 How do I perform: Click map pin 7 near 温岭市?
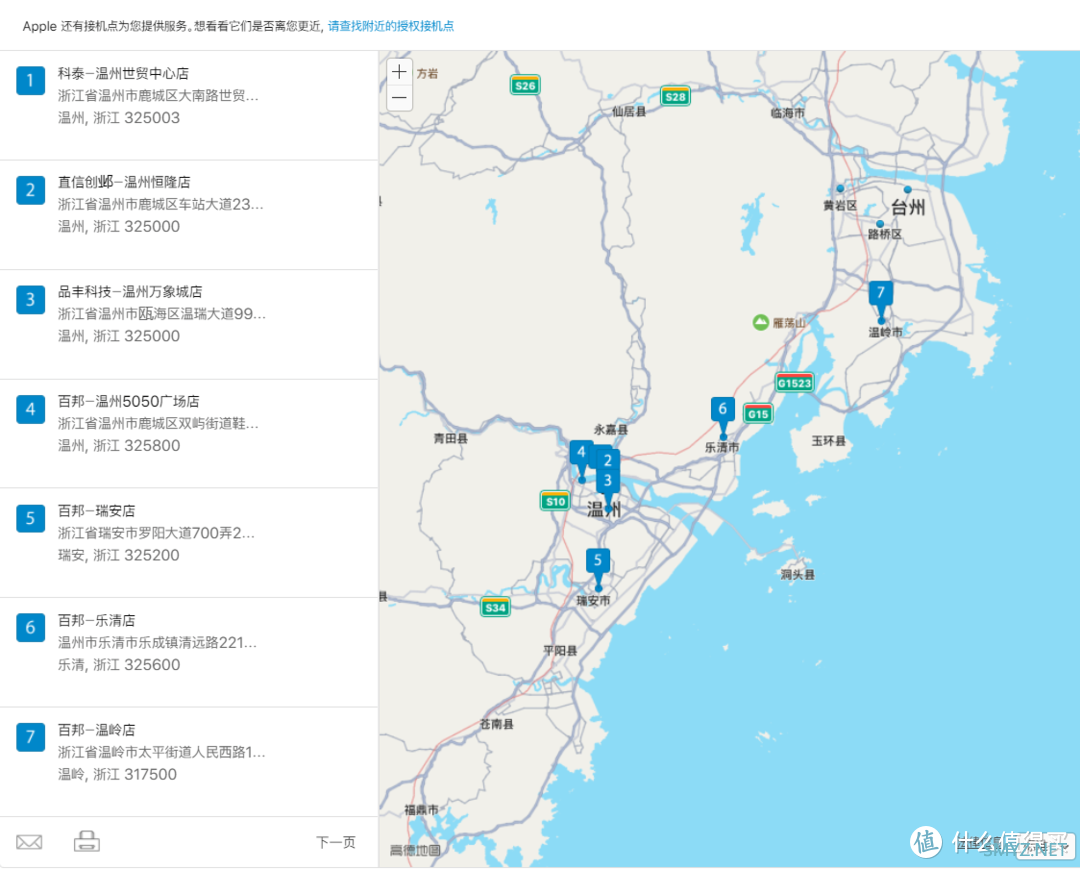click(881, 294)
